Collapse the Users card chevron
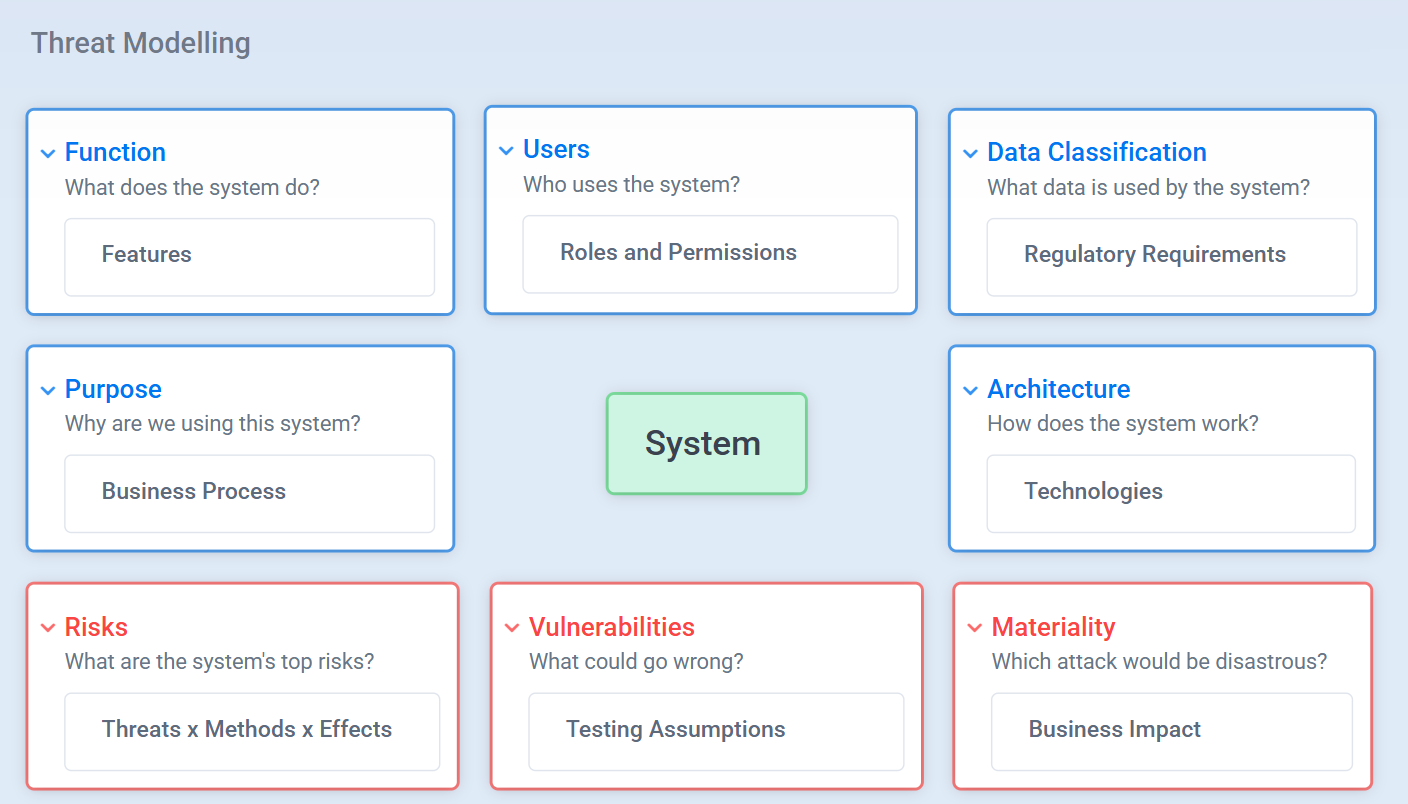Screen dimensions: 1408x804 [x=506, y=150]
